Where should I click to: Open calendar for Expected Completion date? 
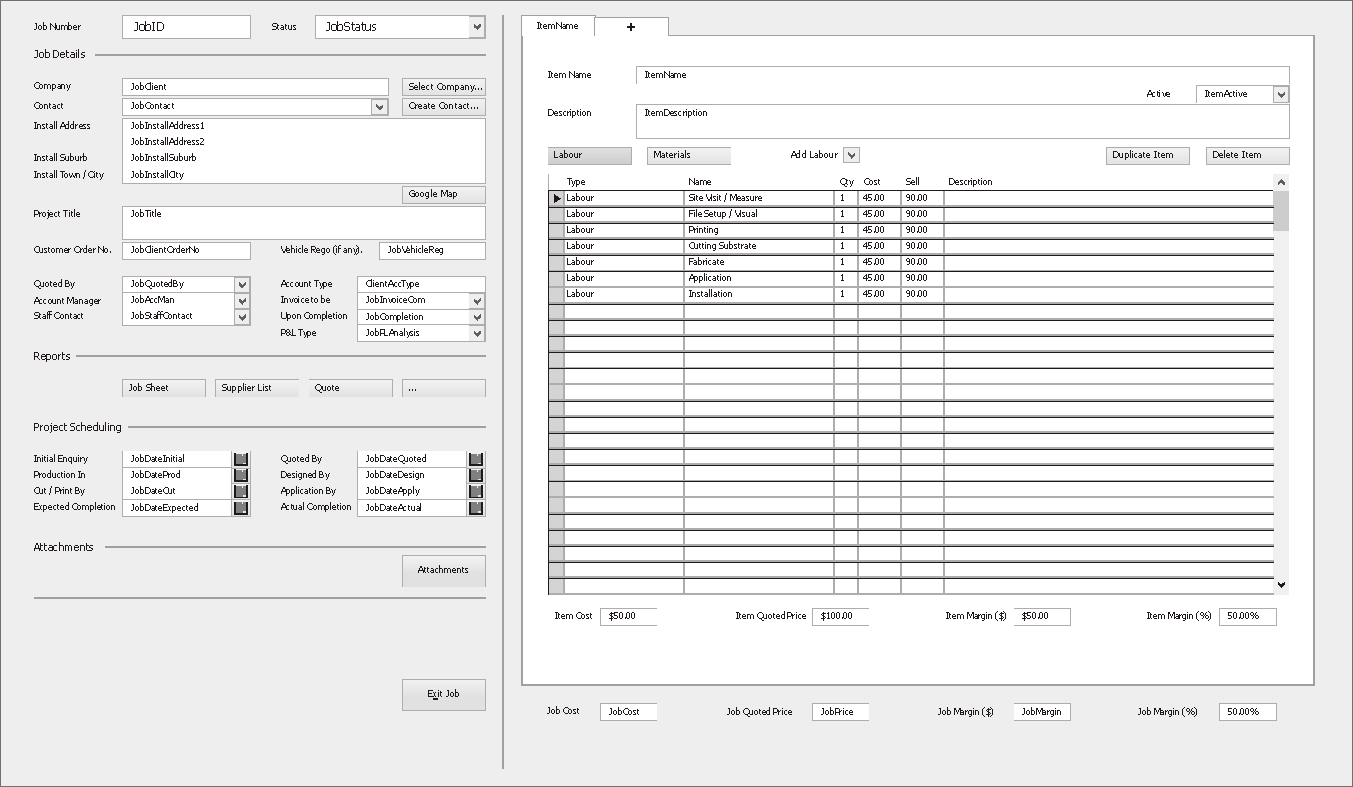pyautogui.click(x=241, y=508)
